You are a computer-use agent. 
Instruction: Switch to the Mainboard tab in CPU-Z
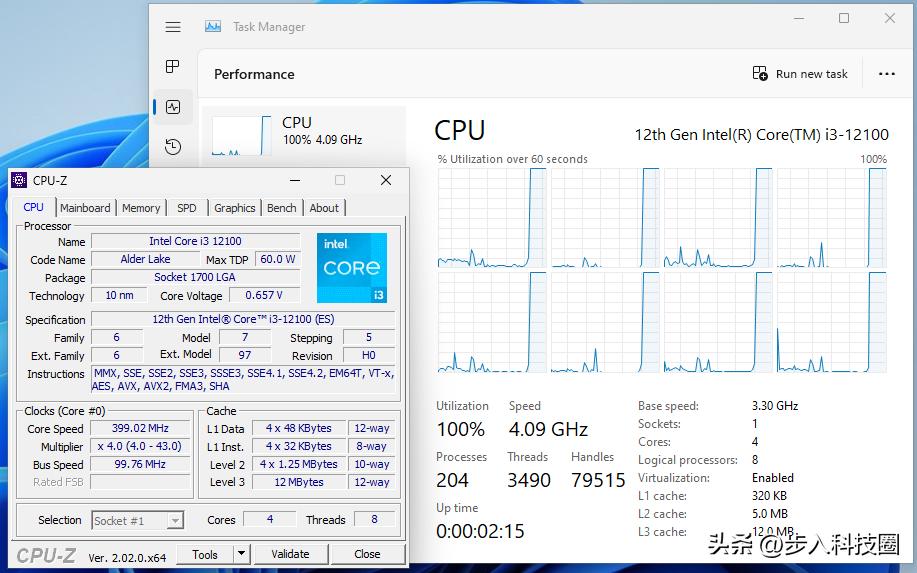tap(85, 208)
